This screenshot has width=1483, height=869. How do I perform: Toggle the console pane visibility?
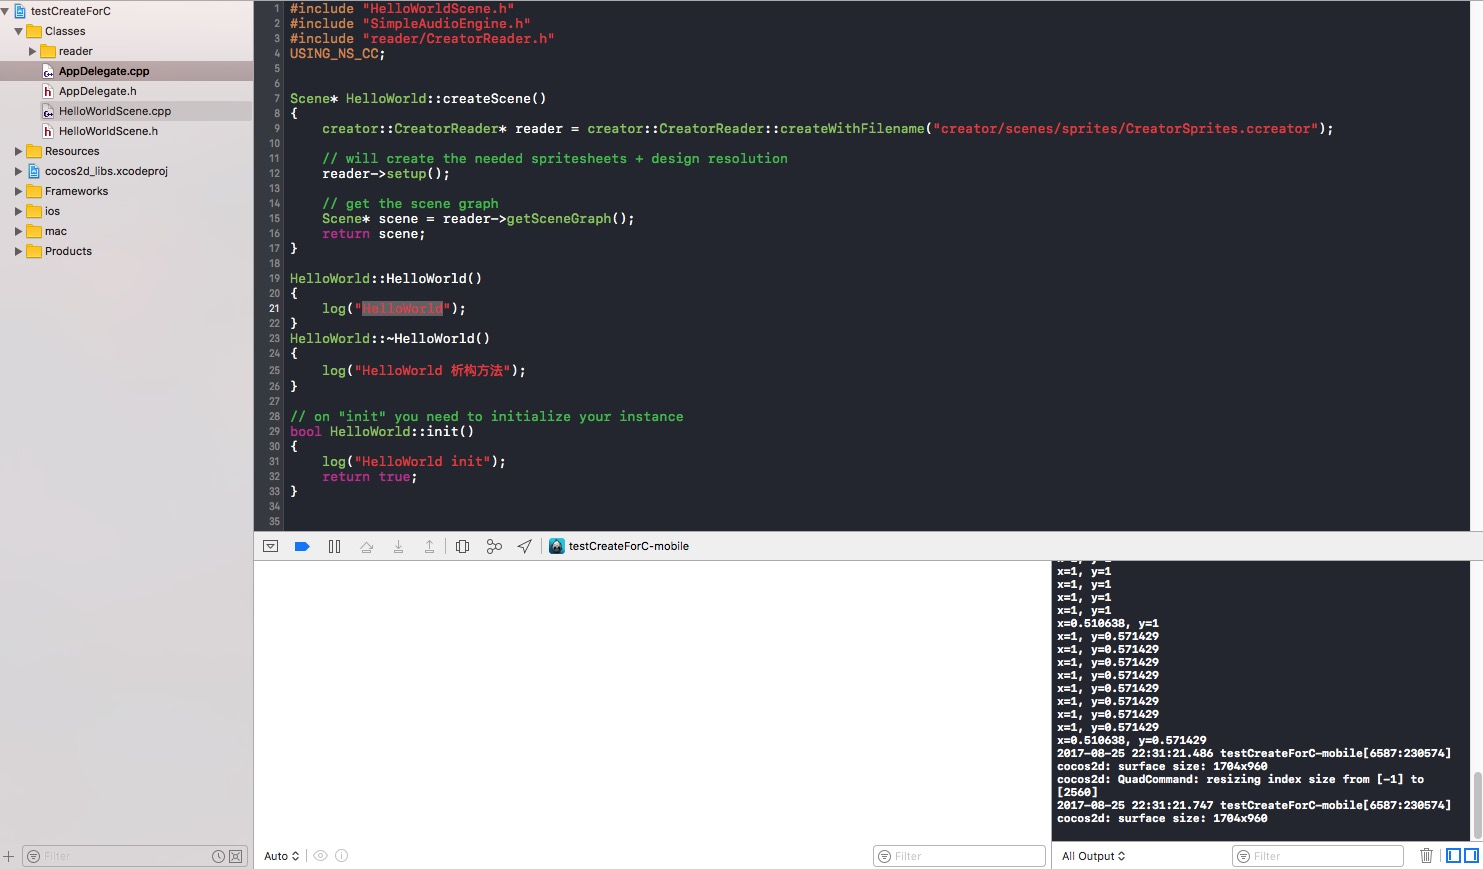(x=1471, y=856)
